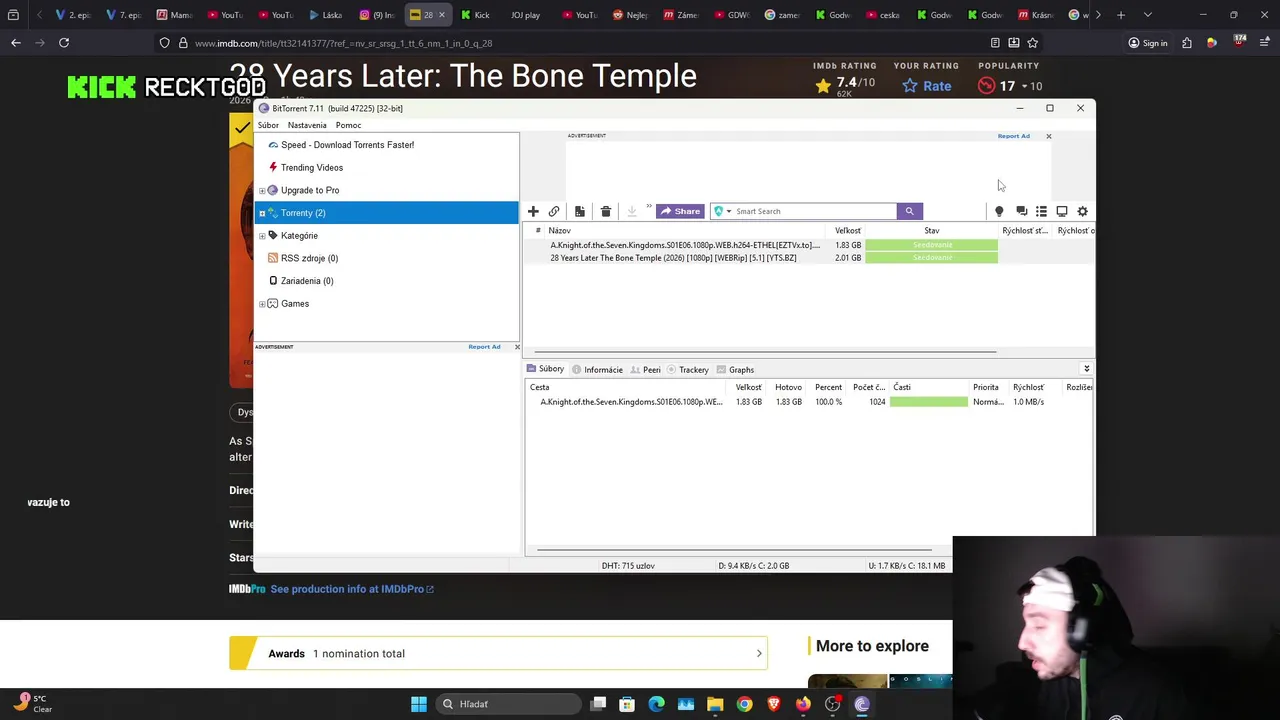Click the greyed-out download arrow toolbar icon
The width and height of the screenshot is (1280, 720).
click(632, 211)
